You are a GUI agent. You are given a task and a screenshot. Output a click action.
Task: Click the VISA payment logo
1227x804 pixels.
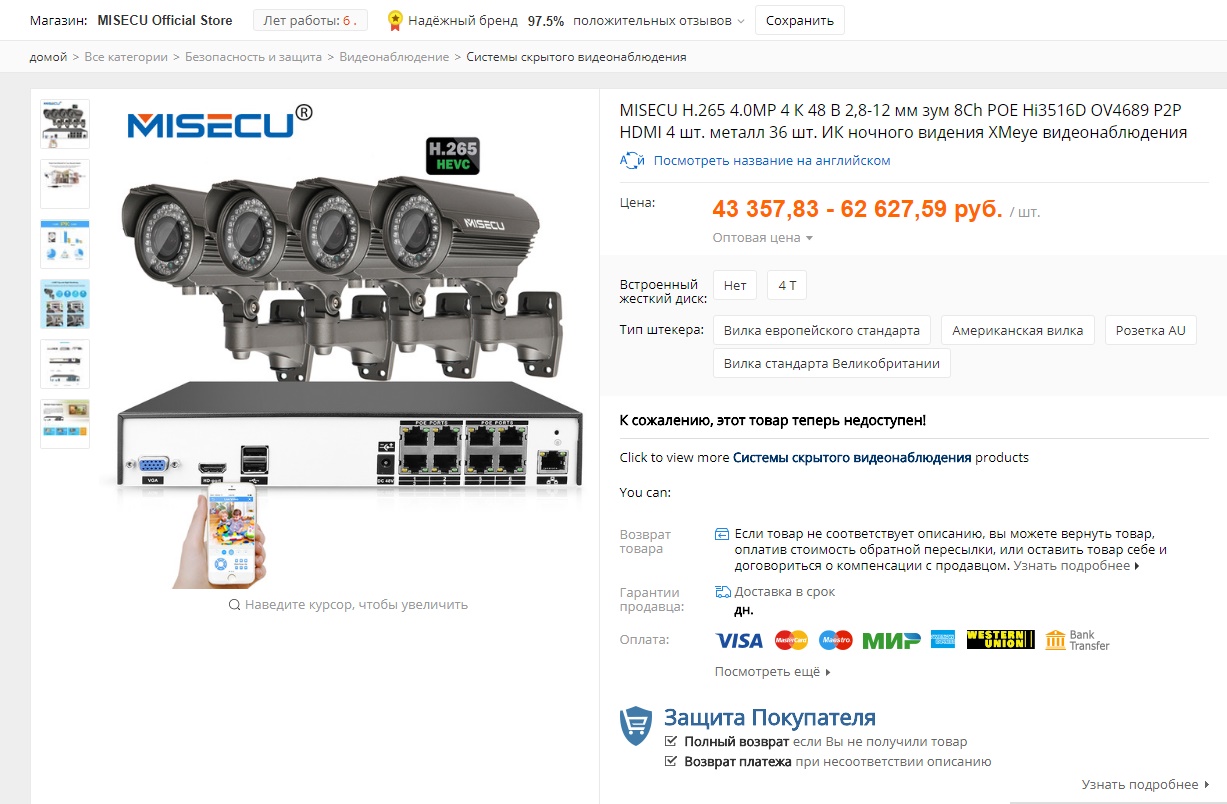point(739,640)
